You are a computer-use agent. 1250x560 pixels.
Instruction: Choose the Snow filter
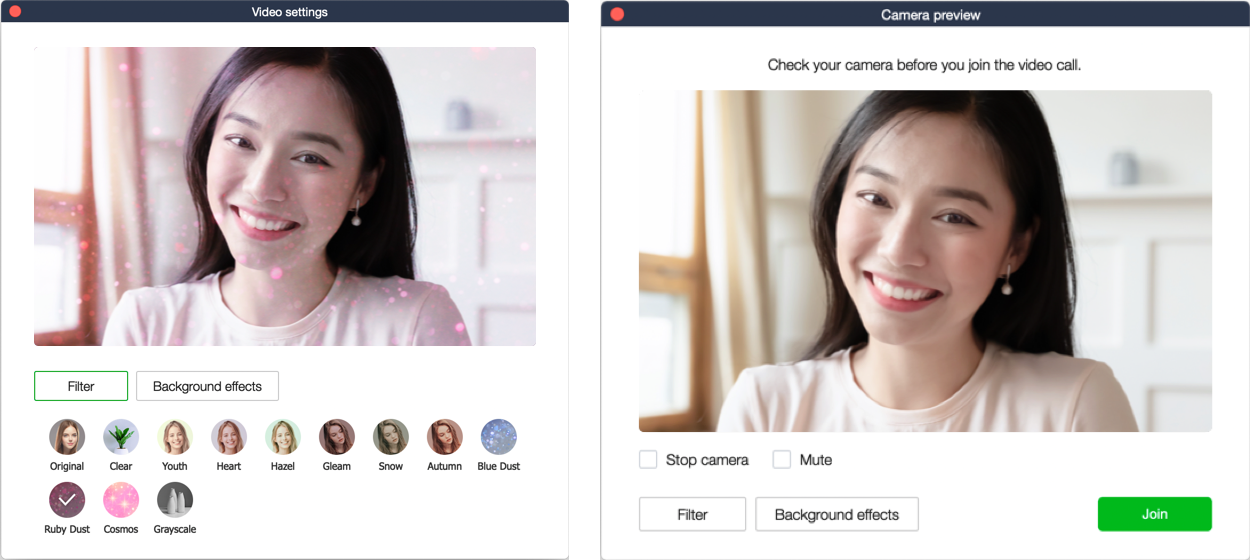point(391,437)
